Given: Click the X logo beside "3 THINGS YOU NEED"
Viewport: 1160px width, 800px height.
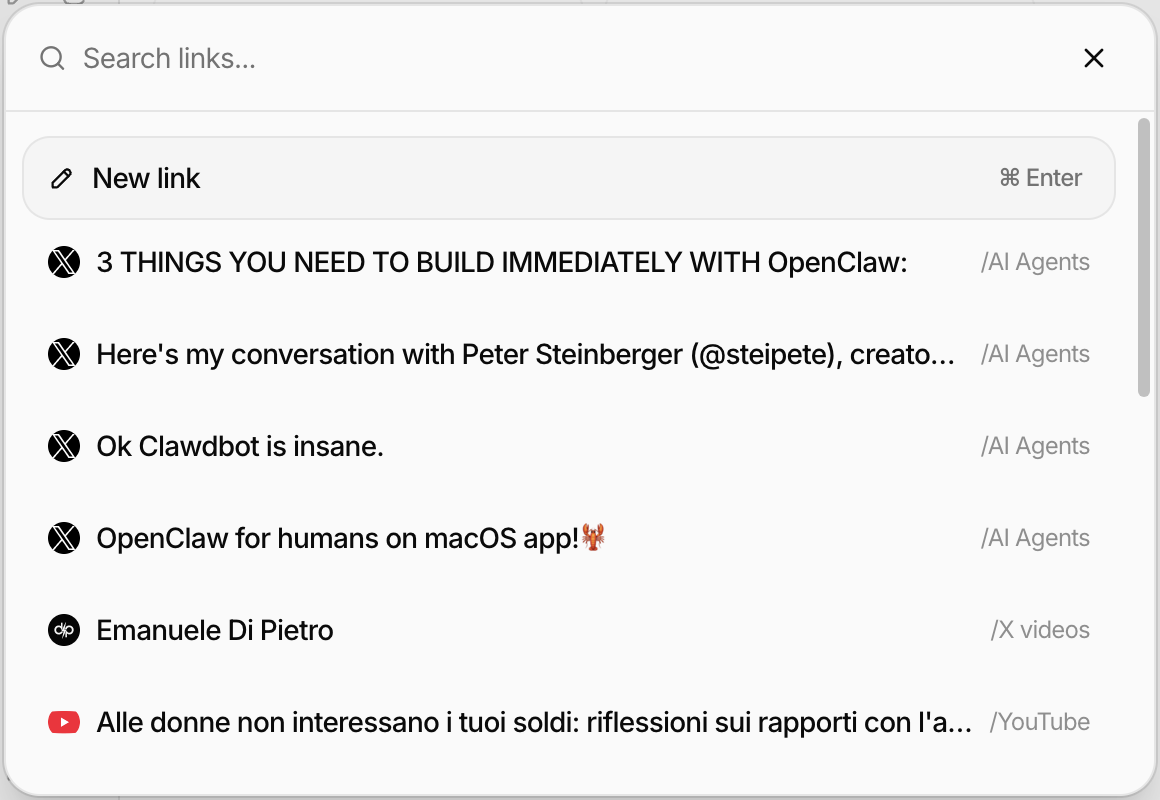Looking at the screenshot, I should click(x=64, y=263).
